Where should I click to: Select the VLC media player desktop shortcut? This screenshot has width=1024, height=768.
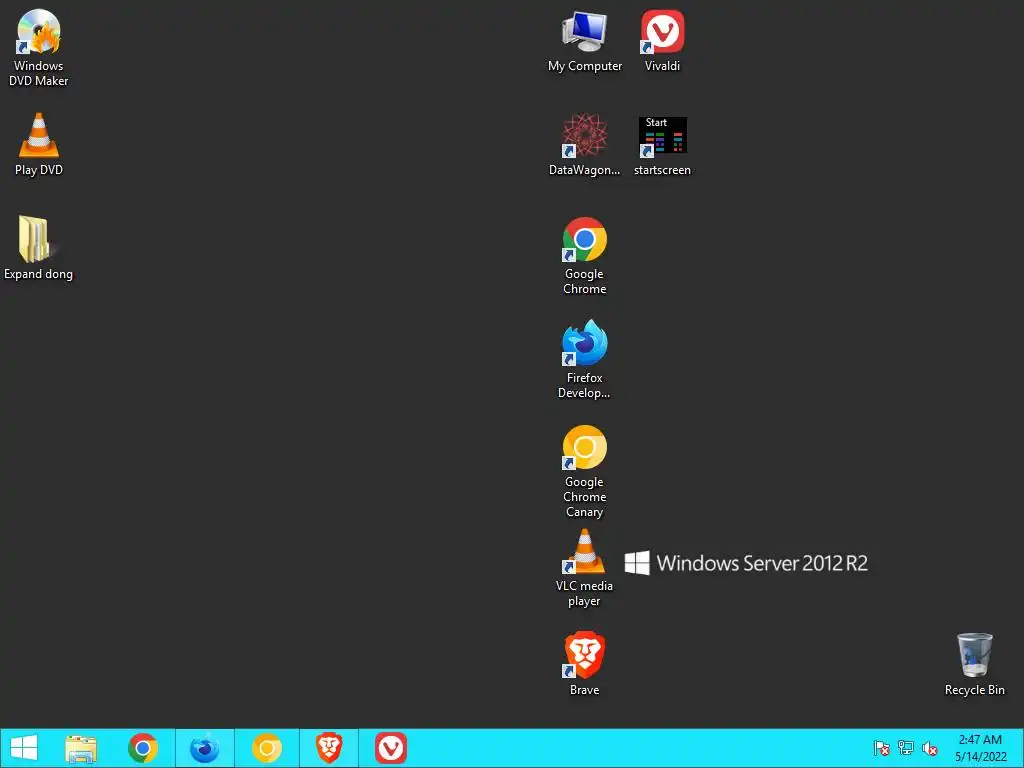point(584,568)
